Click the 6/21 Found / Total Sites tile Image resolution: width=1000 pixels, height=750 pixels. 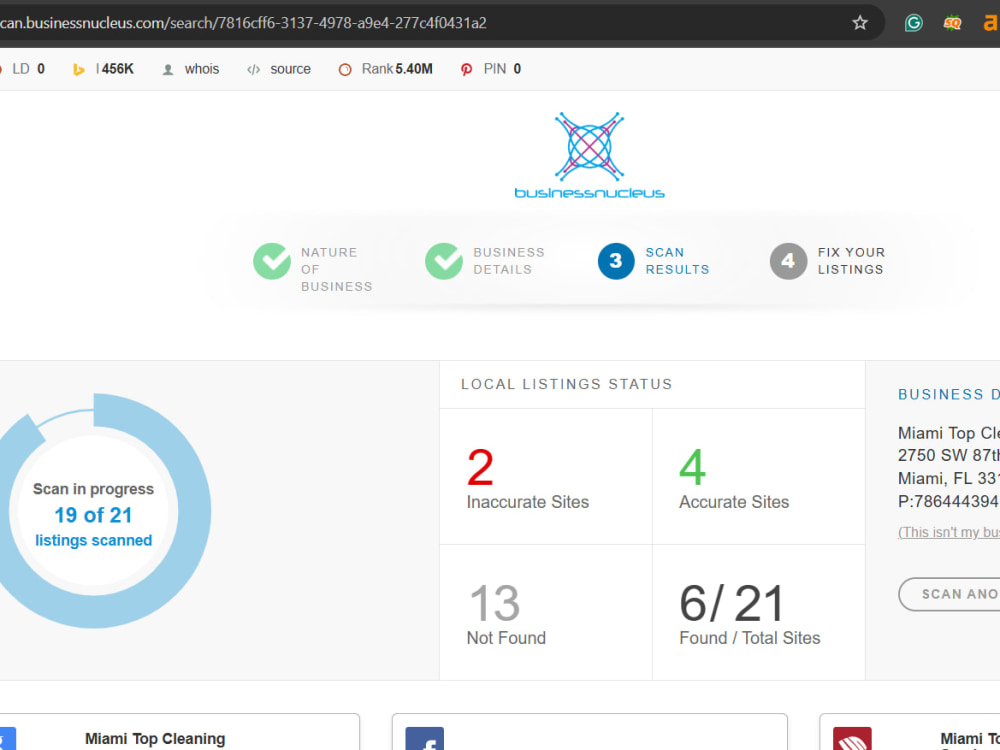758,612
